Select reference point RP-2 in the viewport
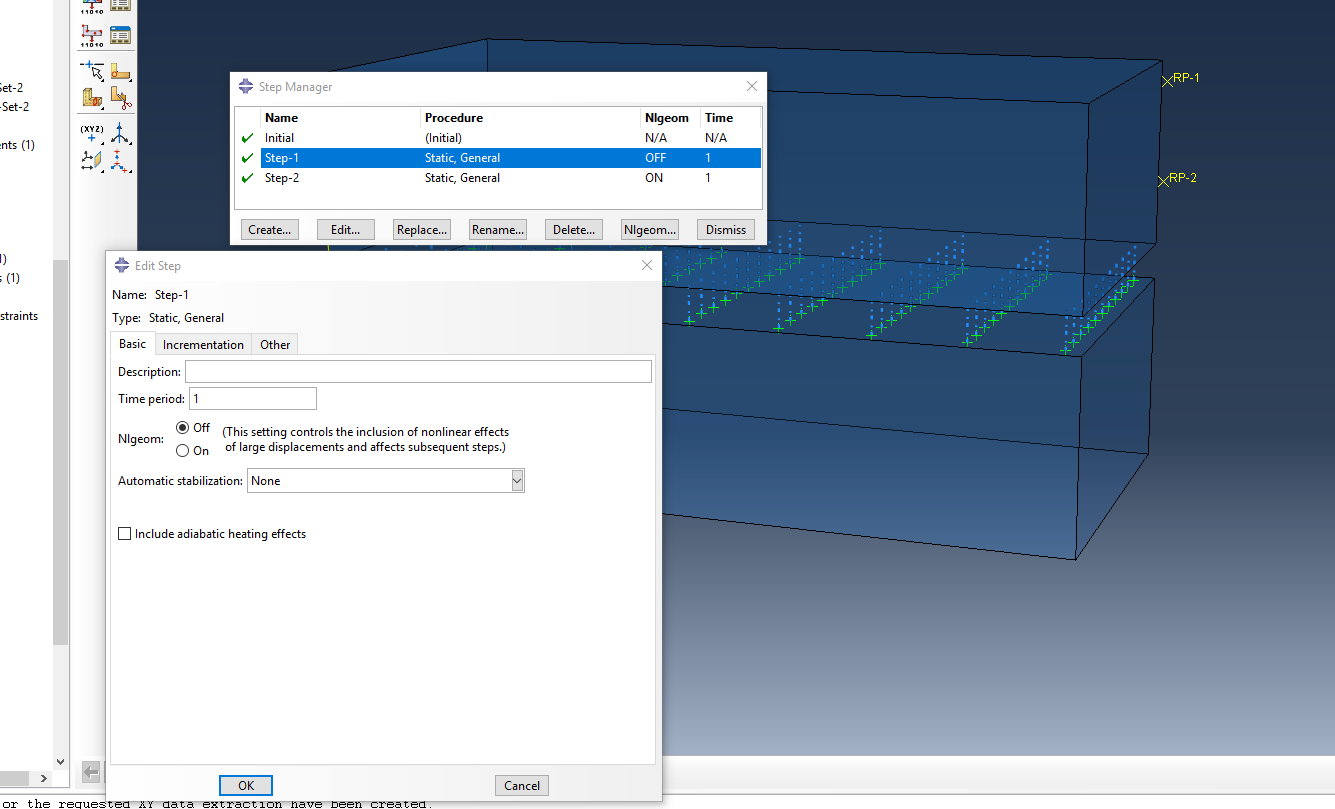Screen dimensions: 1335x809 coord(1163,181)
